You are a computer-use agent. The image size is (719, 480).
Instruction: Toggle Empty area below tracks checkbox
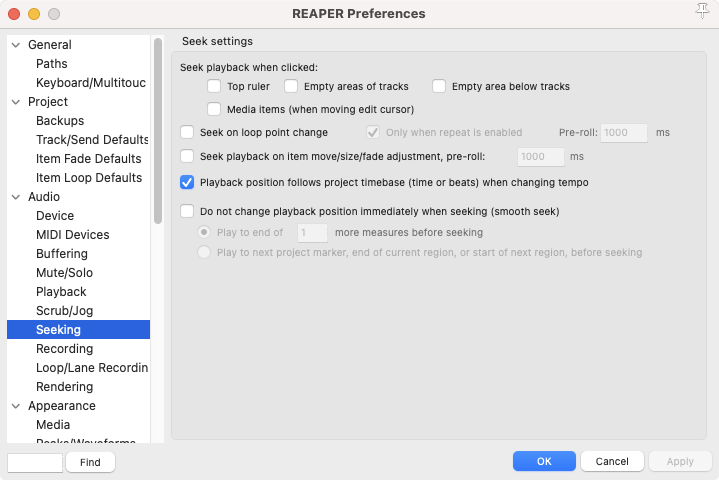(439, 87)
